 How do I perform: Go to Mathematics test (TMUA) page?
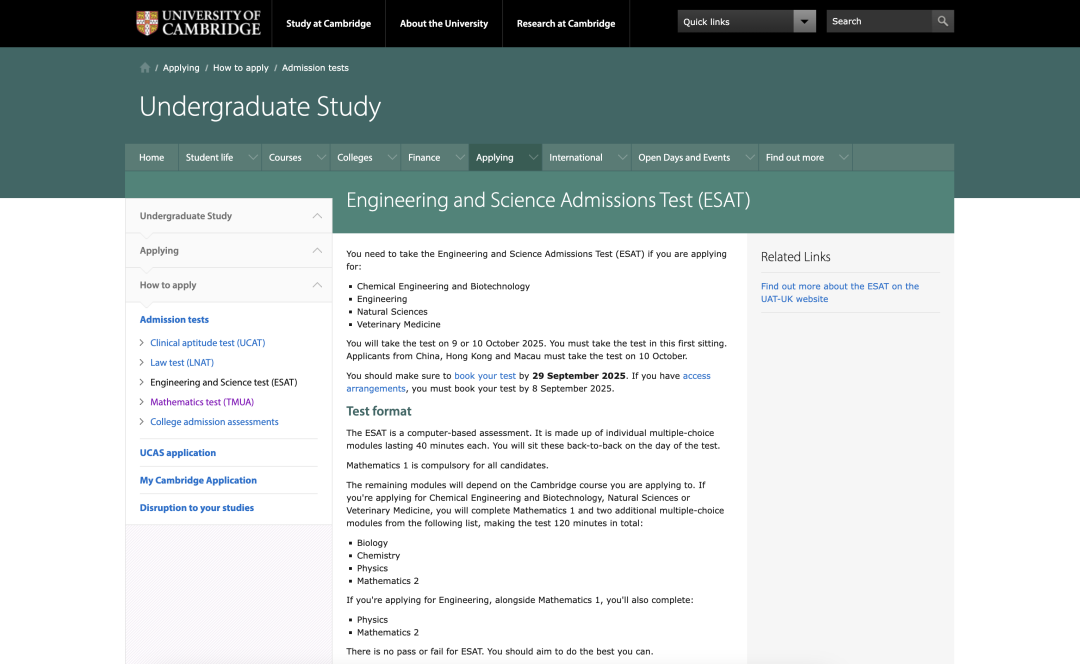tap(202, 402)
